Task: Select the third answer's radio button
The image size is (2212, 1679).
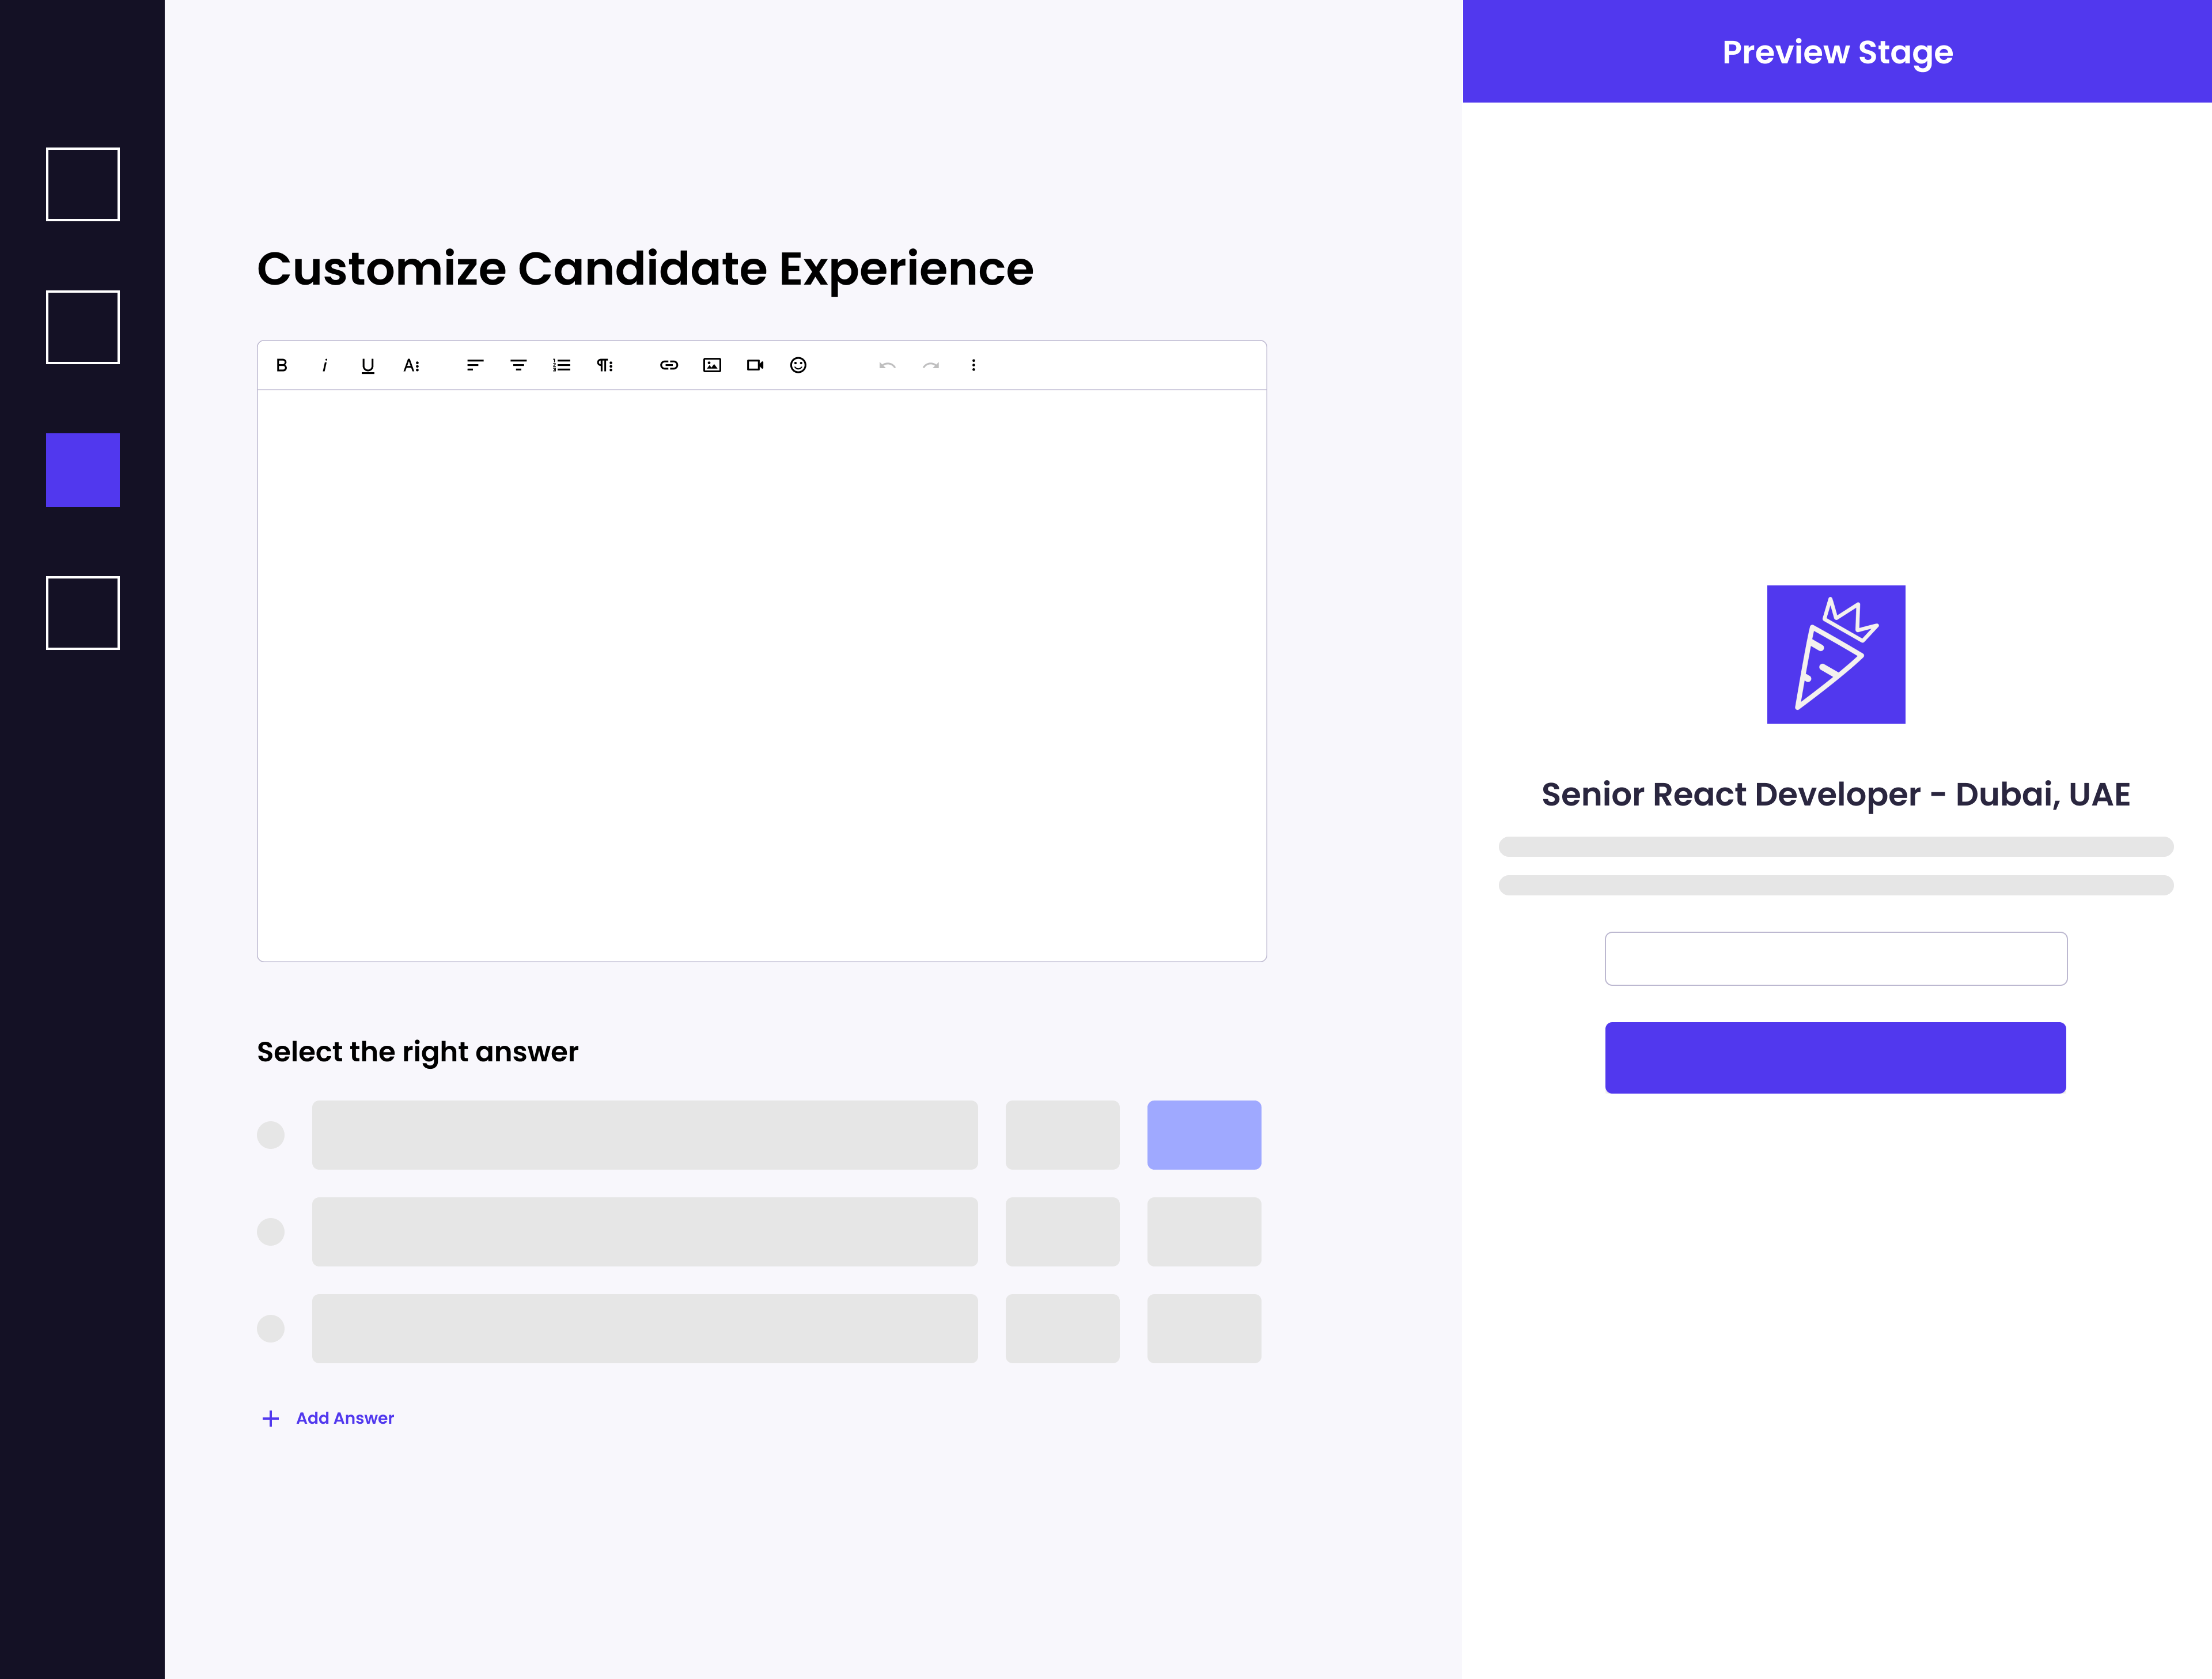Action: (x=270, y=1329)
